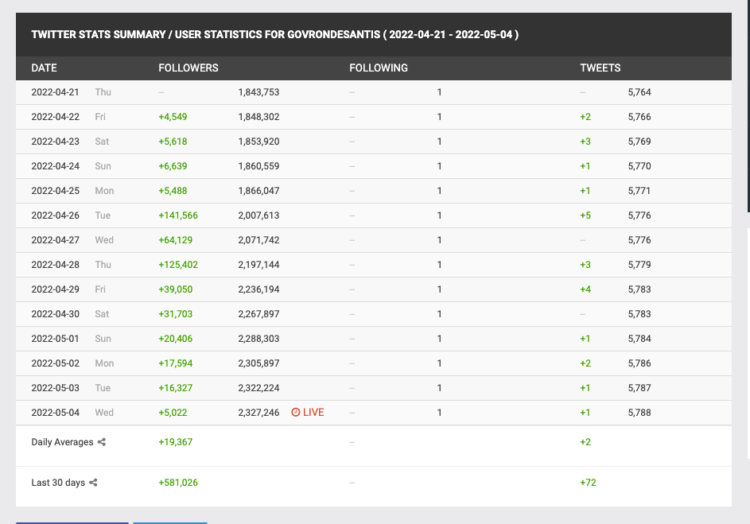750x524 pixels.
Task: Click tweet count 5,788
Action: tap(640, 413)
